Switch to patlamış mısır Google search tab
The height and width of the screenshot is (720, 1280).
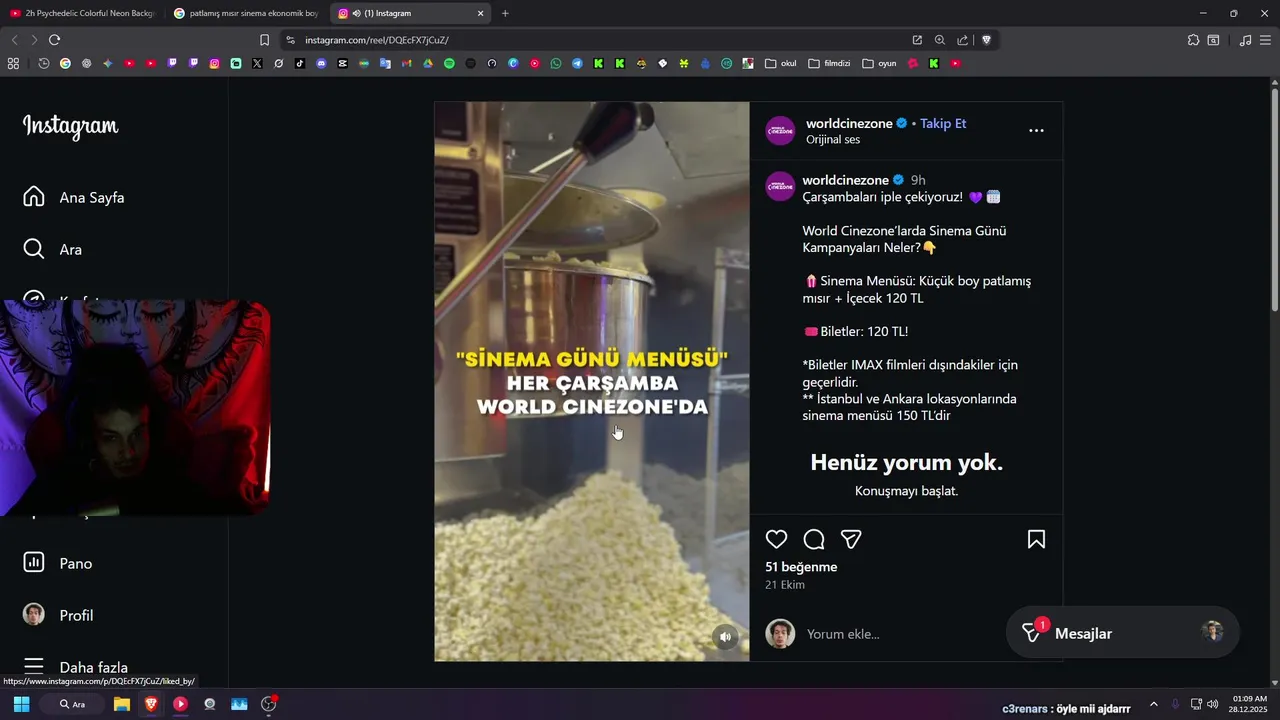coord(245,13)
